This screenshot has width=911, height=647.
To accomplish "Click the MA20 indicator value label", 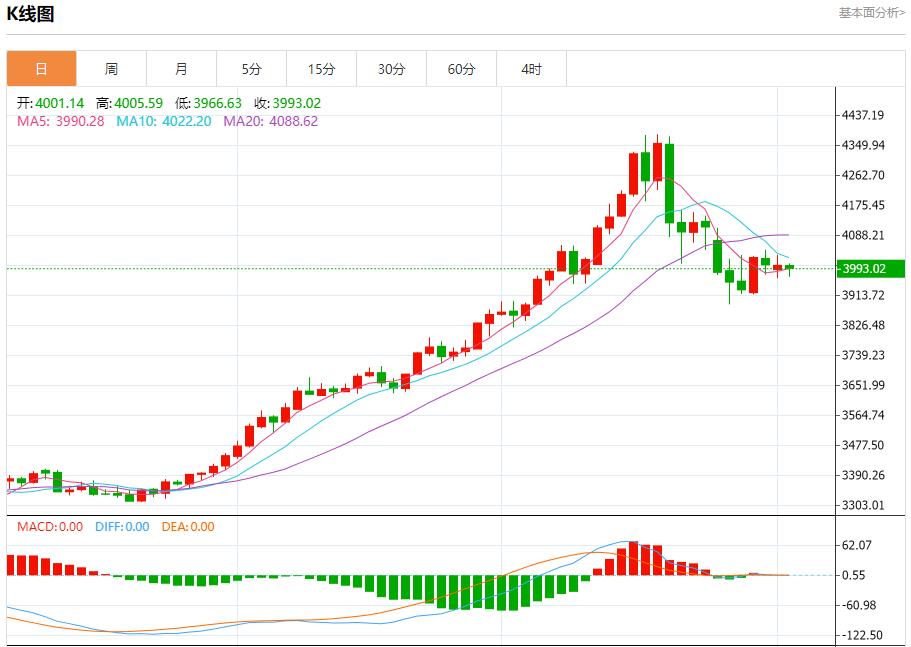I will [270, 121].
